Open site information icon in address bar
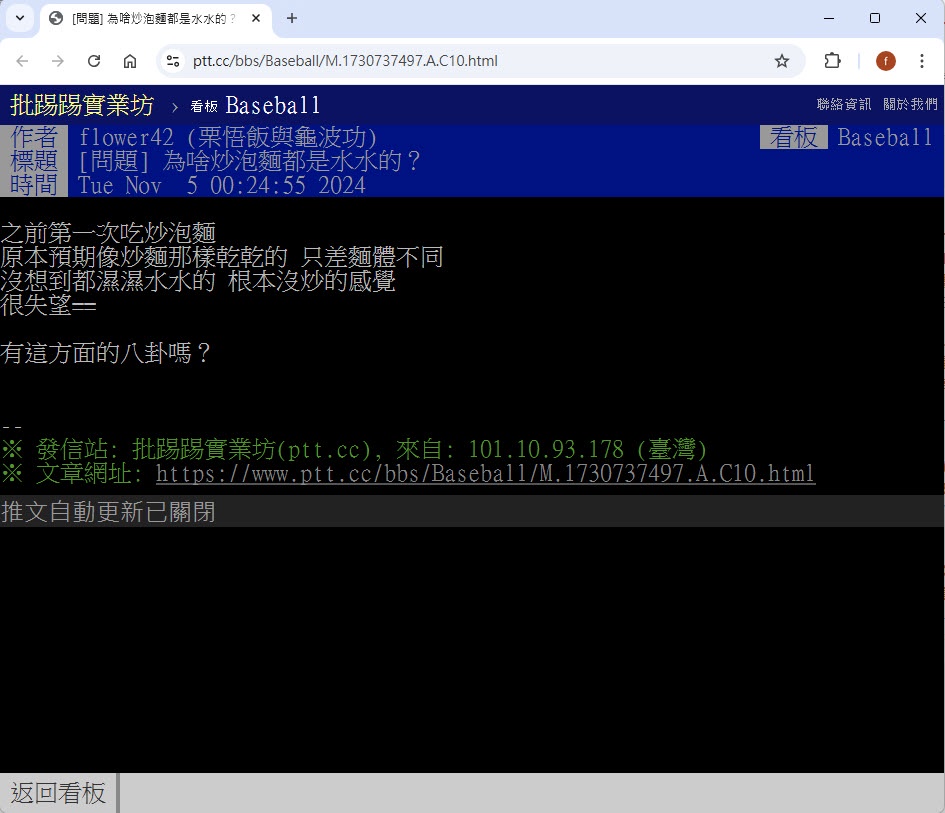 click(x=173, y=61)
